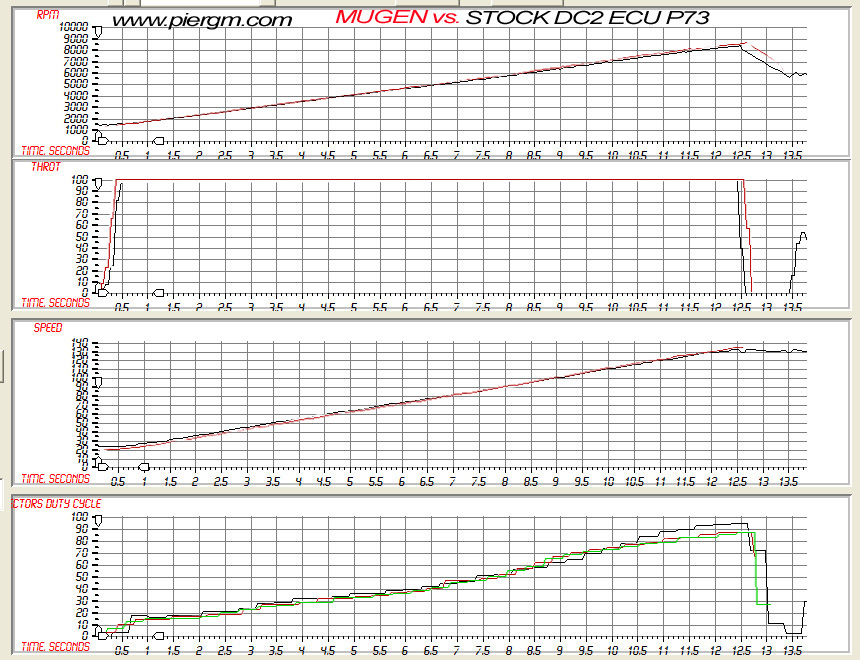Click the RPM graph's time marker near 1 second
The image size is (860, 660).
[158, 141]
